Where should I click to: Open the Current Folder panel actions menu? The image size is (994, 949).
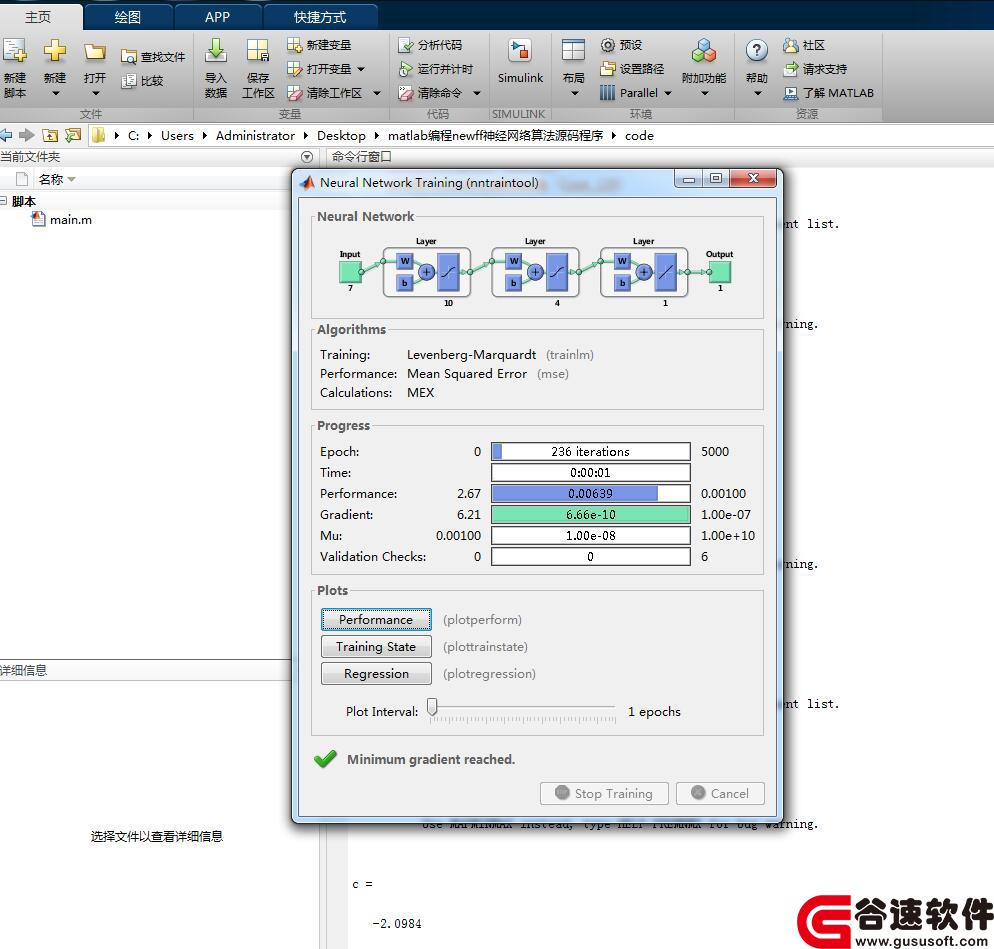307,157
